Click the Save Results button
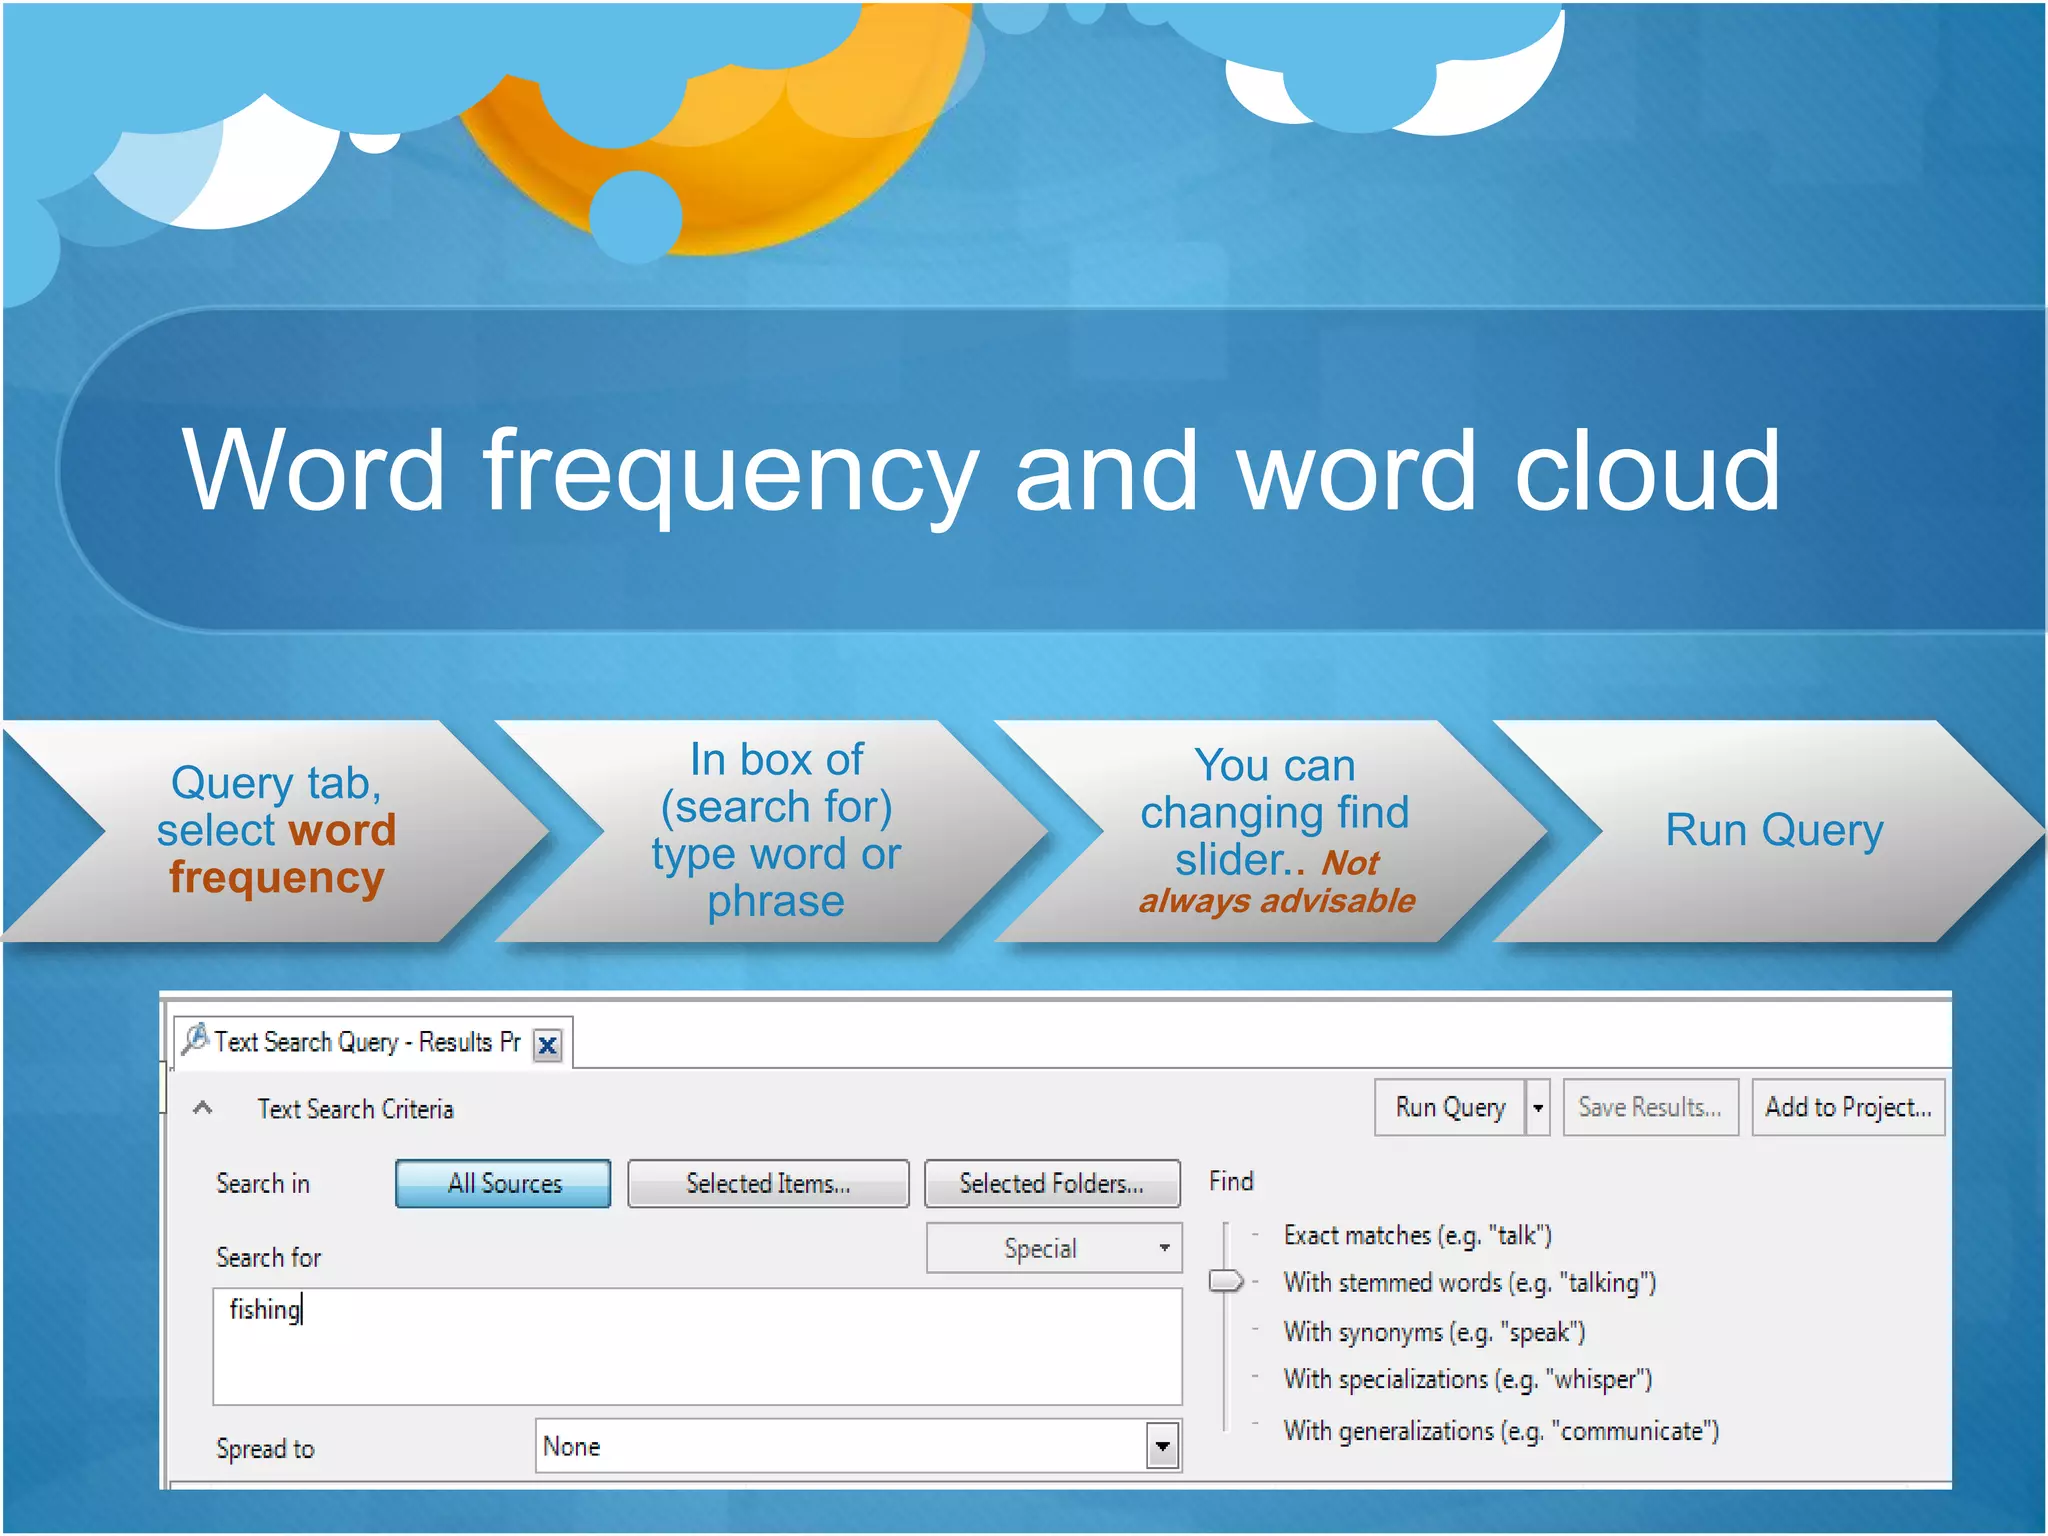The image size is (2048, 1536). [1650, 1107]
